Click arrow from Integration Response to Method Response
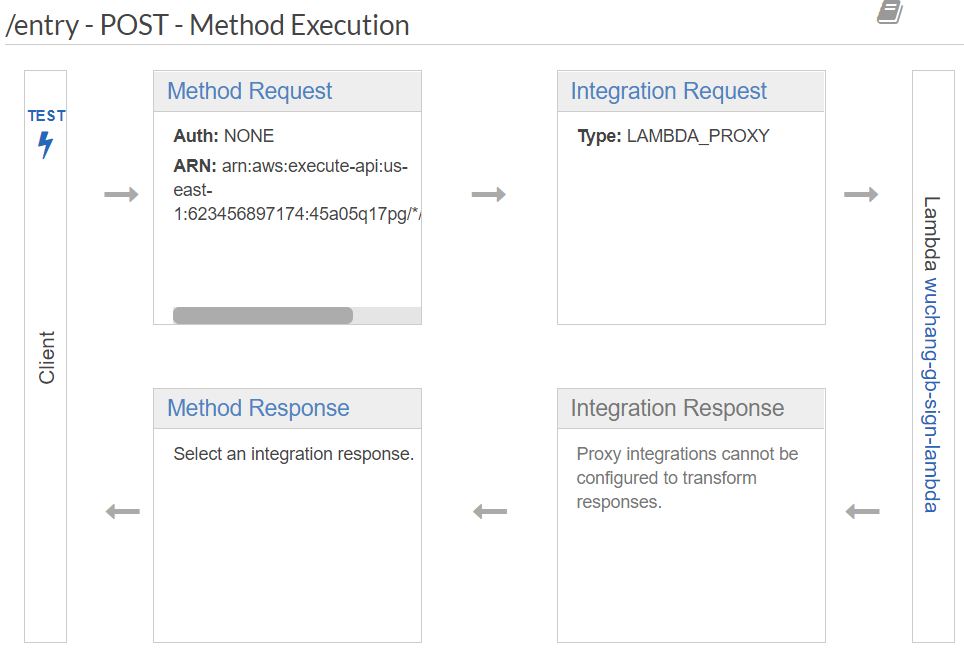 (490, 512)
